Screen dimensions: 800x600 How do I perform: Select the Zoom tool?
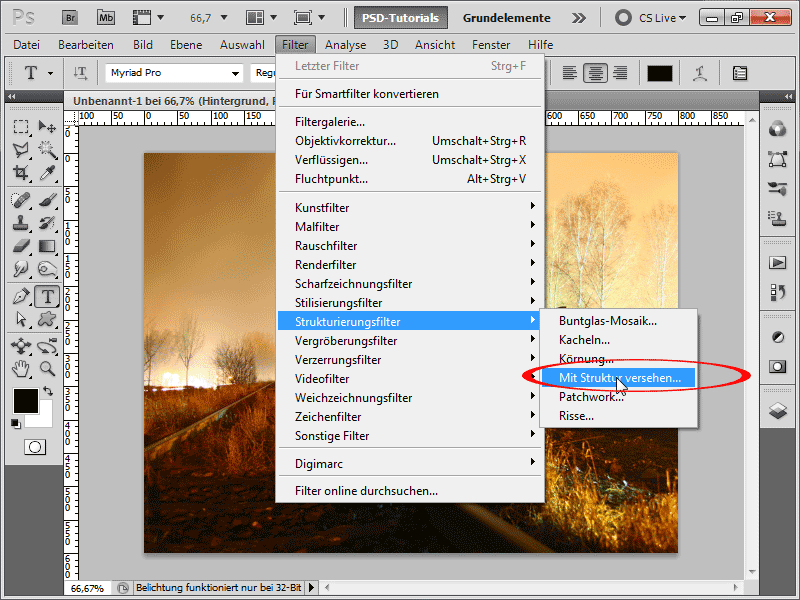(47, 368)
